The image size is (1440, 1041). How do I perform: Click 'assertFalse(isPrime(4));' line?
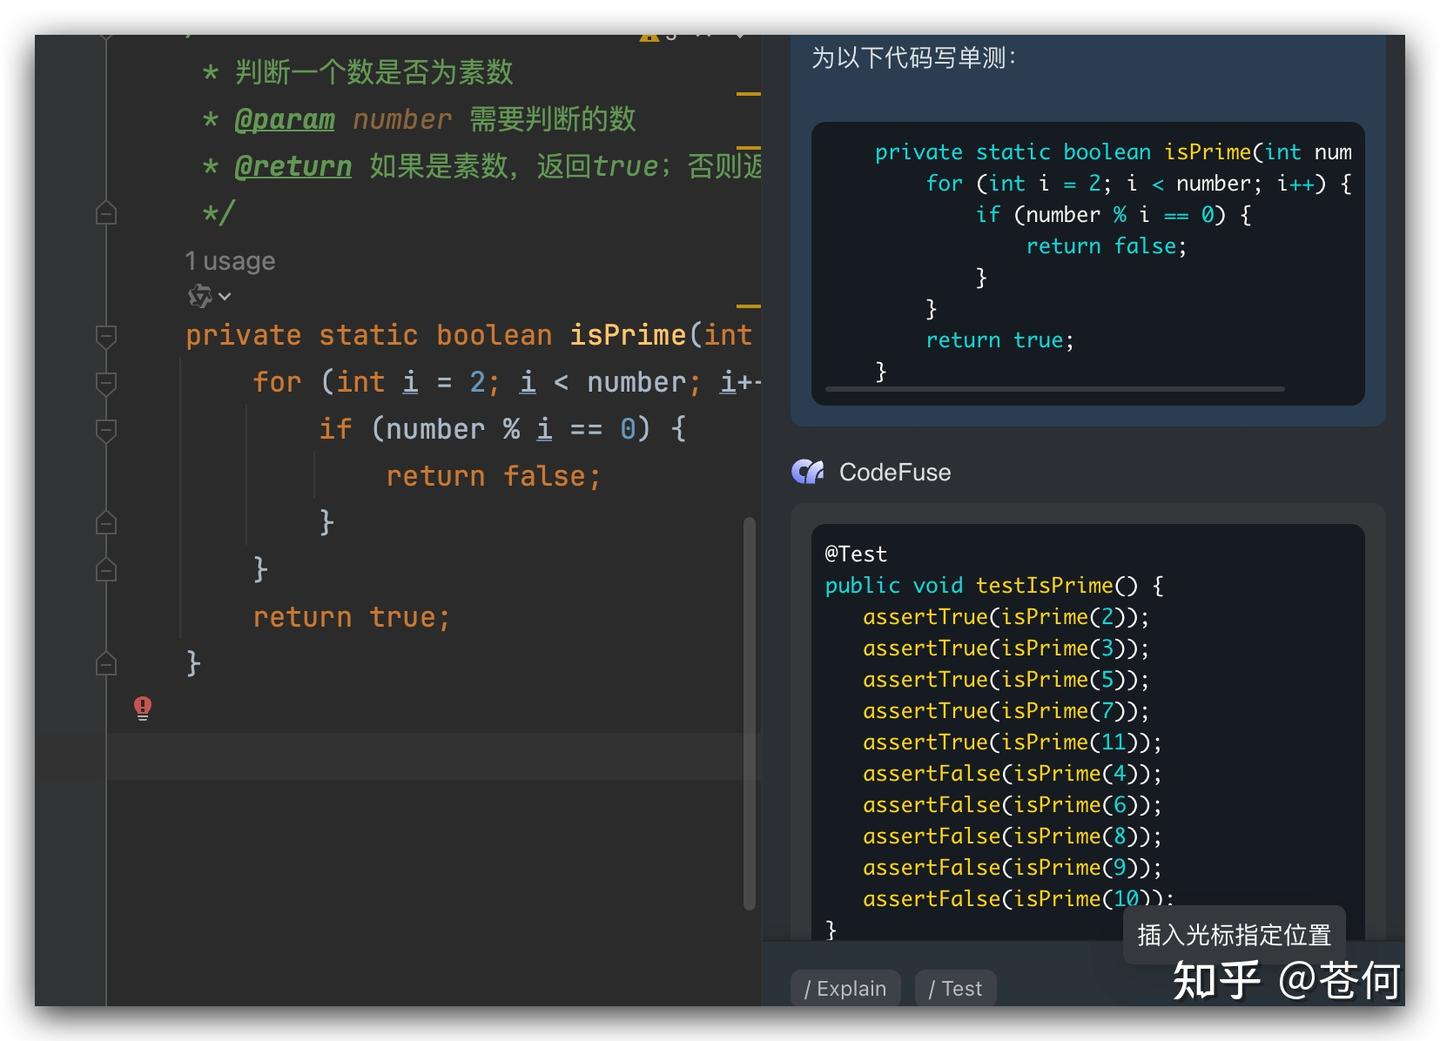pos(1012,773)
